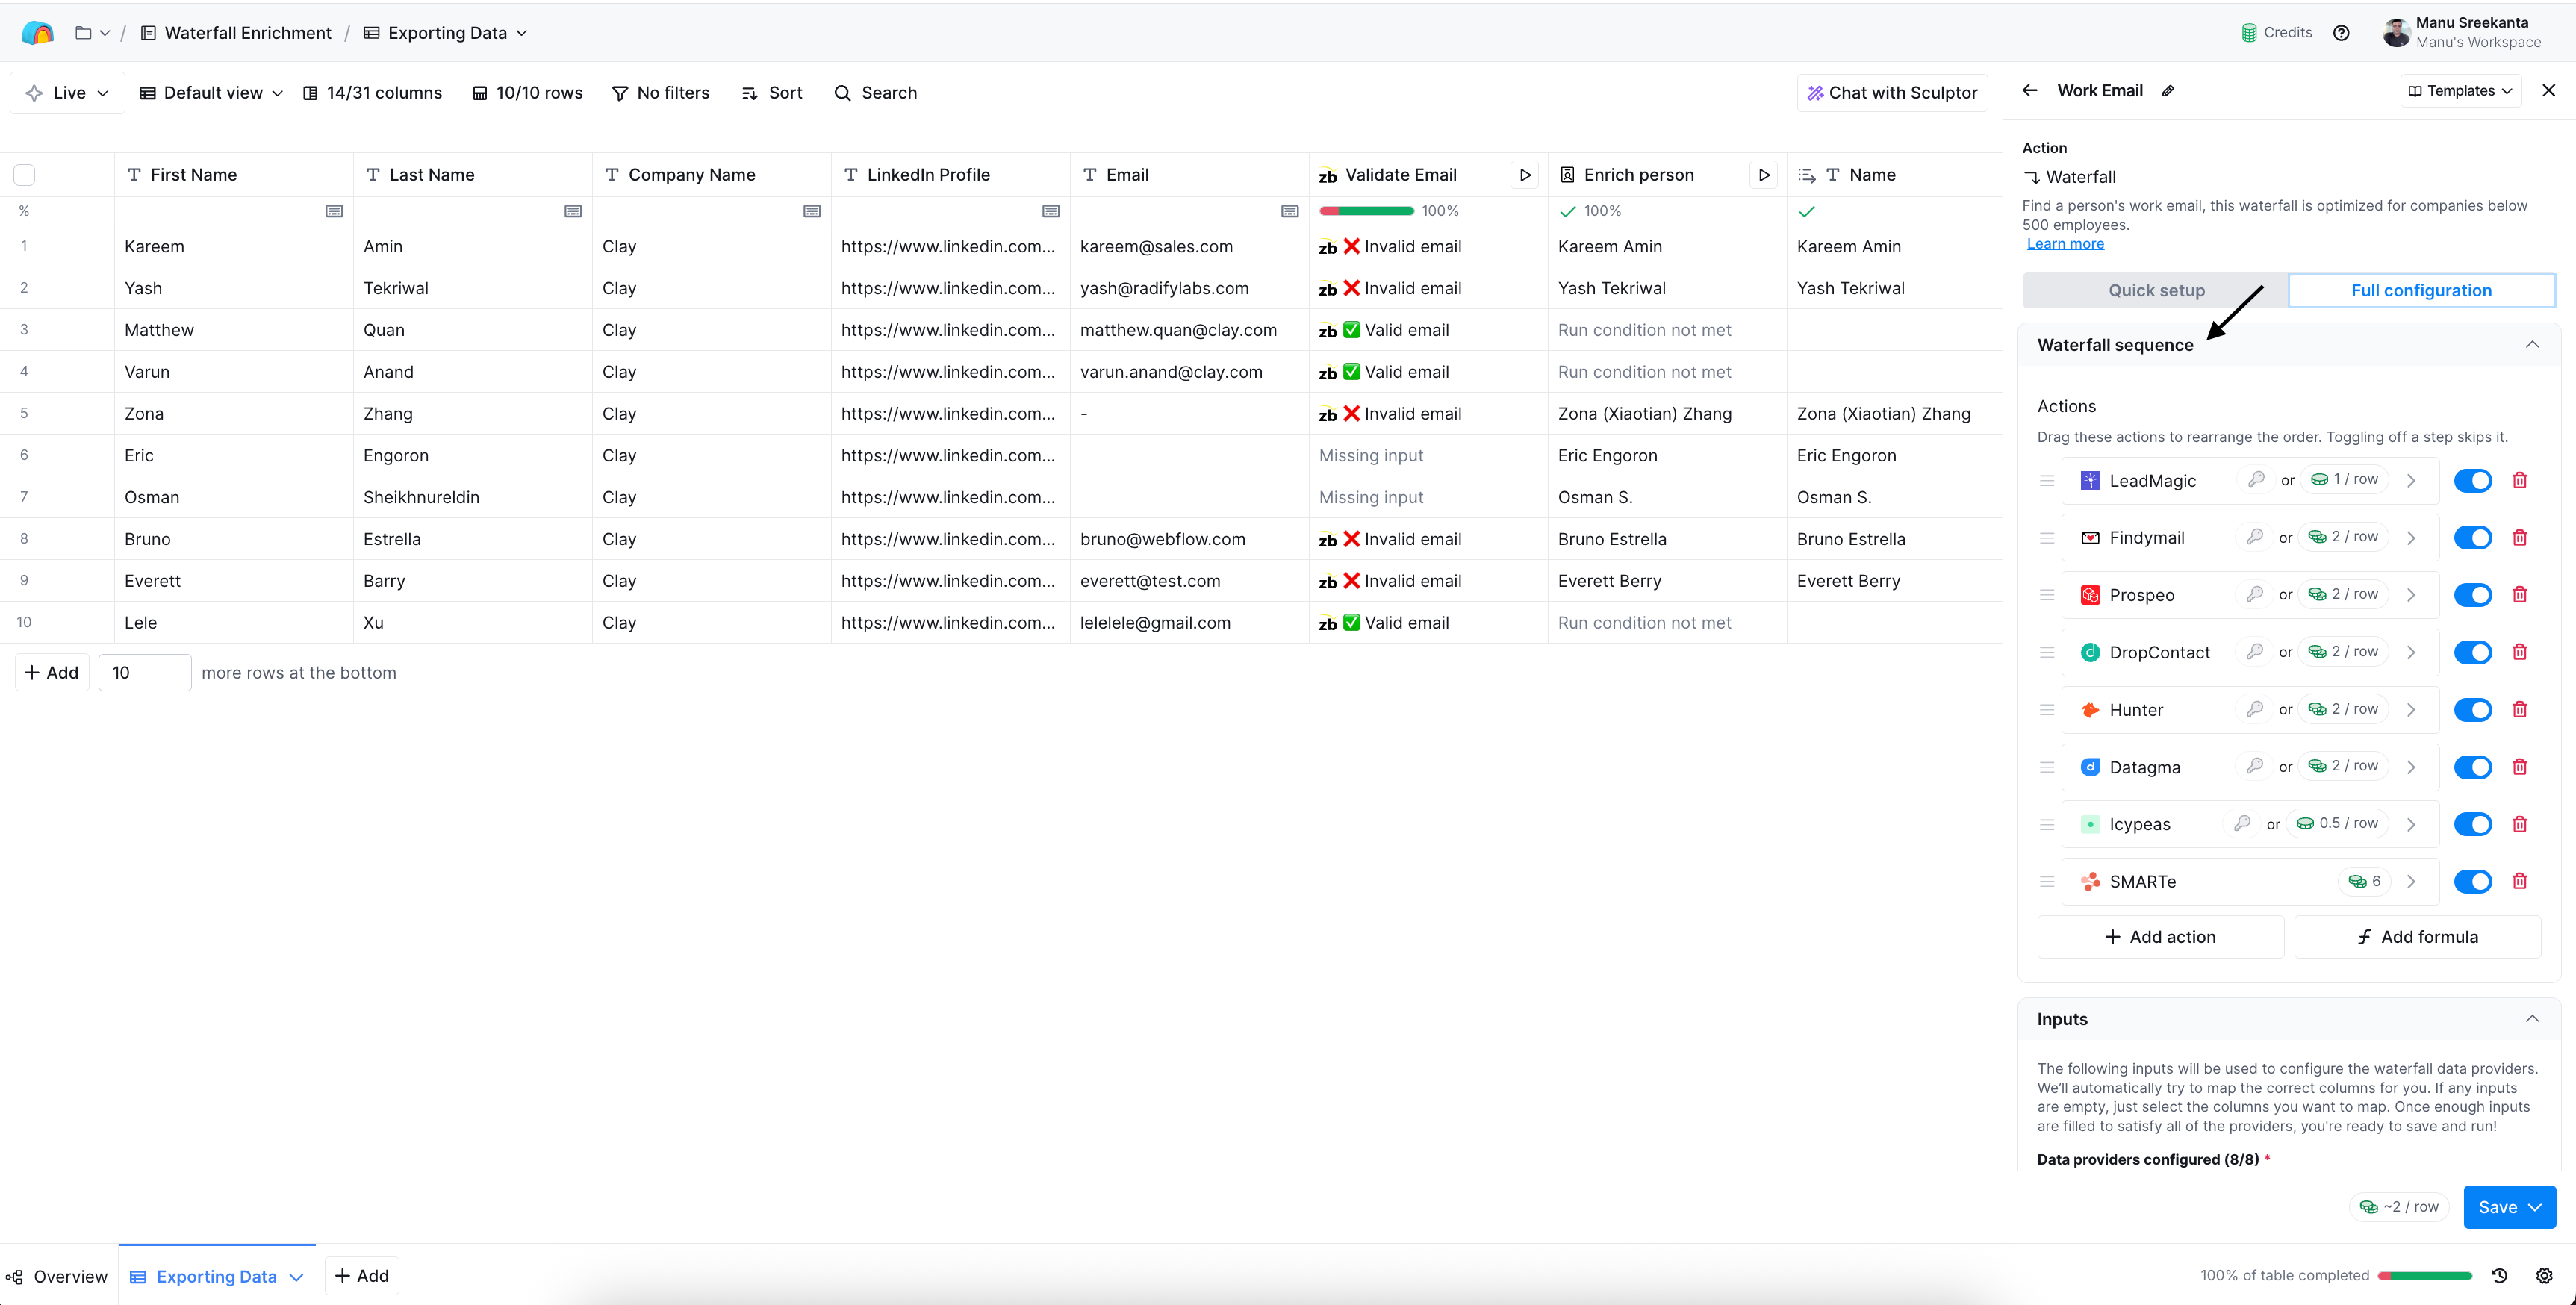Toggle off the Hunter waterfall step
The image size is (2576, 1305).
point(2472,710)
